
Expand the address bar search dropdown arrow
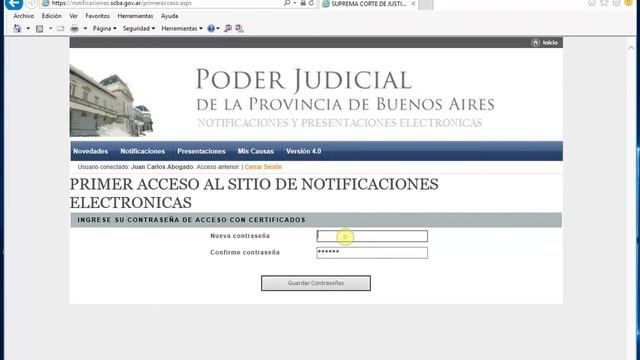tap(295, 3)
